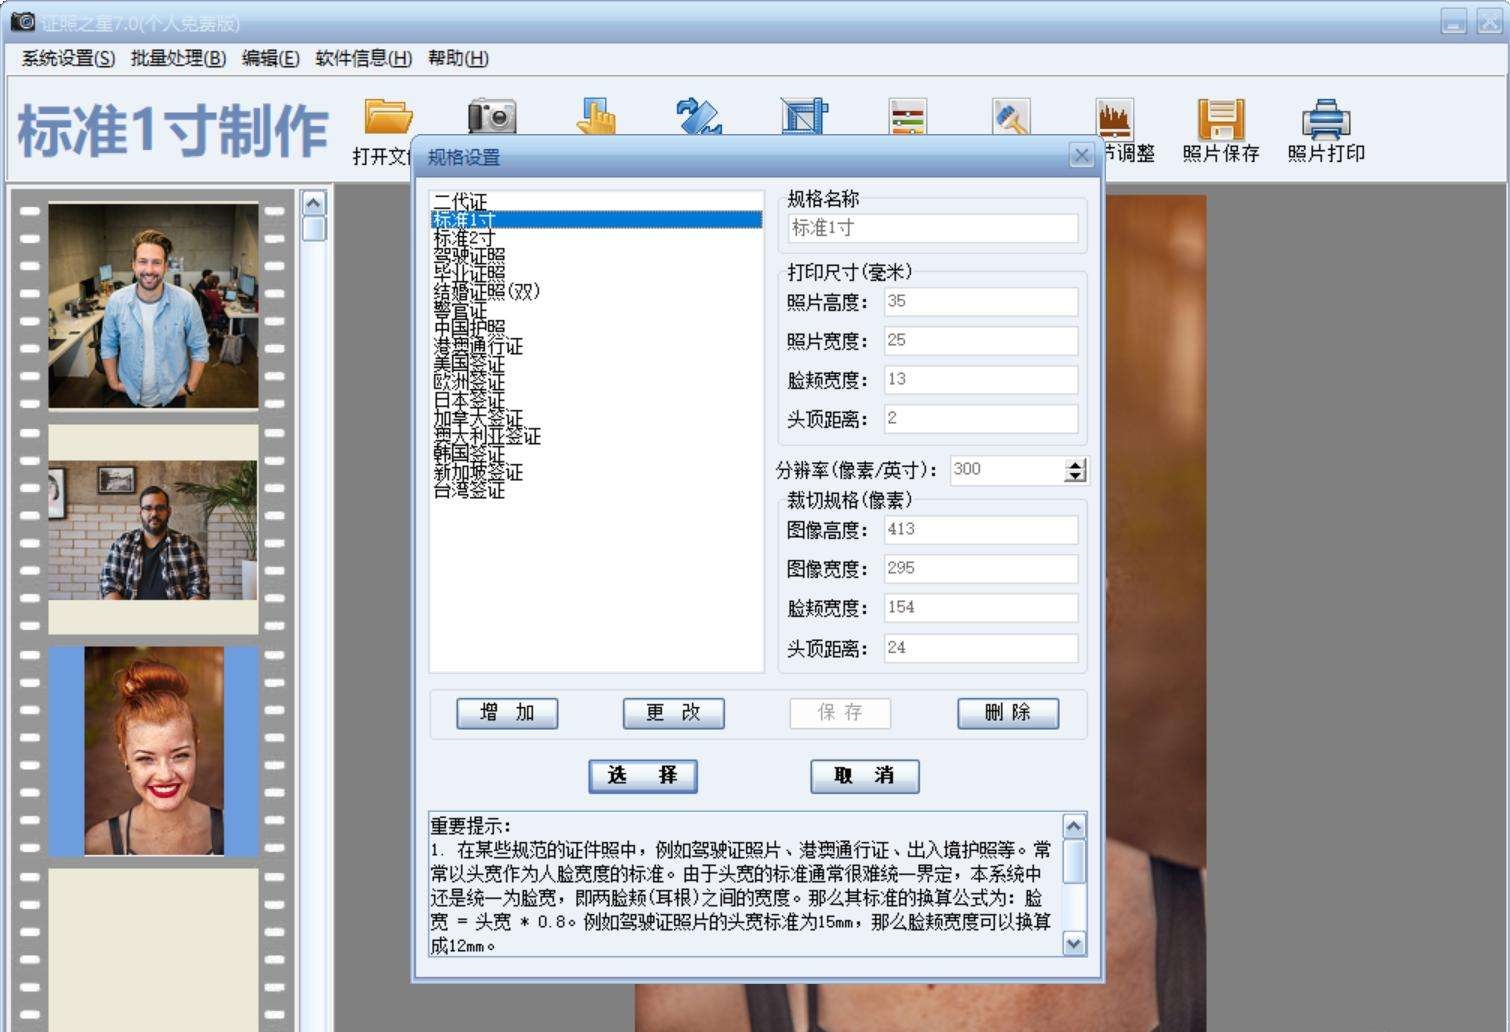Increase resolution using the stepper up arrow
This screenshot has height=1032, width=1510.
pyautogui.click(x=1073, y=463)
